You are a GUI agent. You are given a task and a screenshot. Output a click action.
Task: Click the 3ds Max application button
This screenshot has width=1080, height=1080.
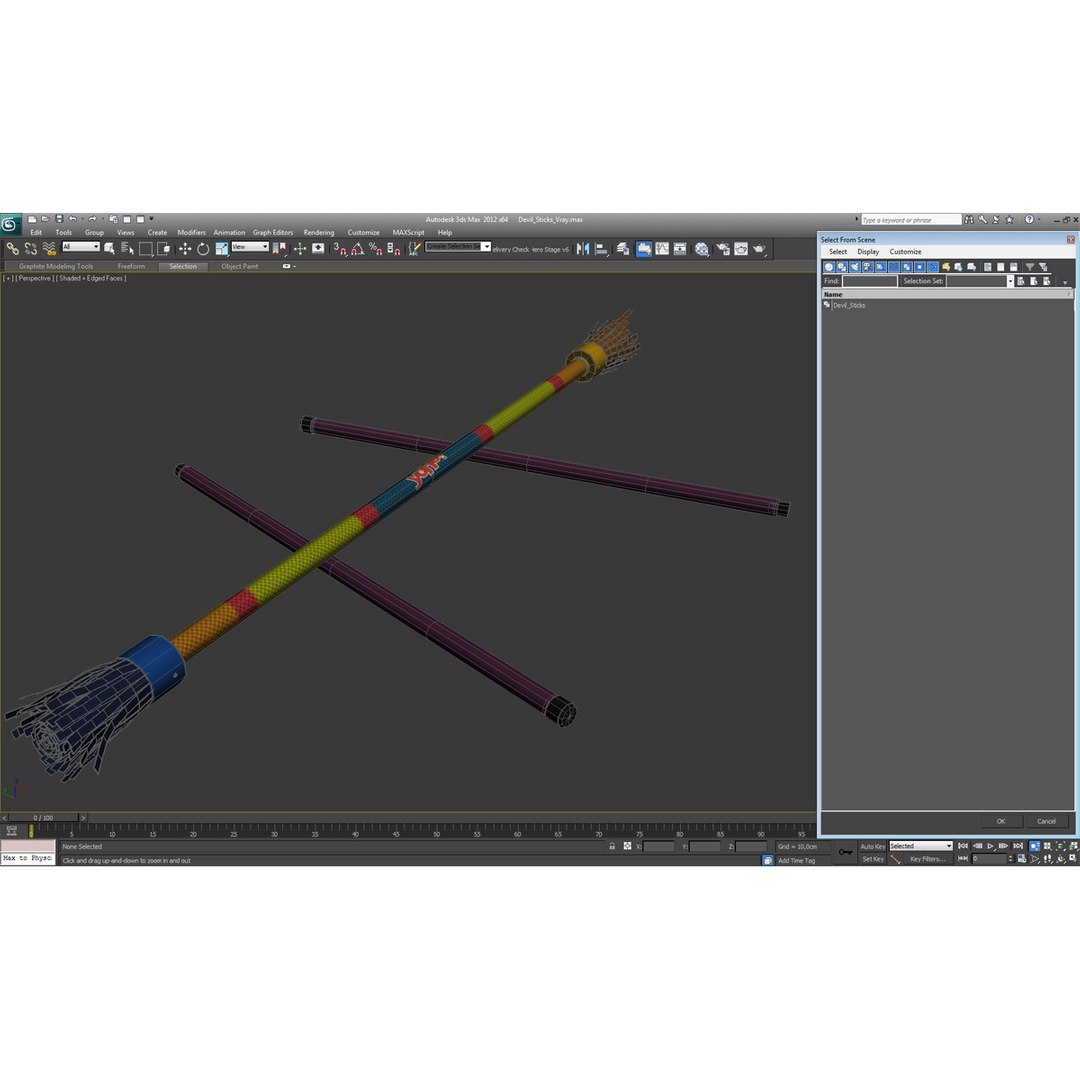tap(10, 225)
